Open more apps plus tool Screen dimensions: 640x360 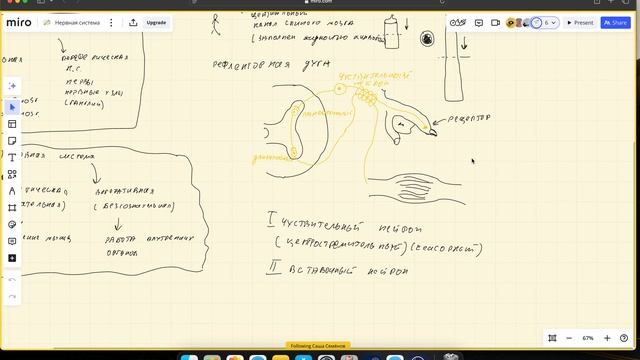[x=12, y=258]
